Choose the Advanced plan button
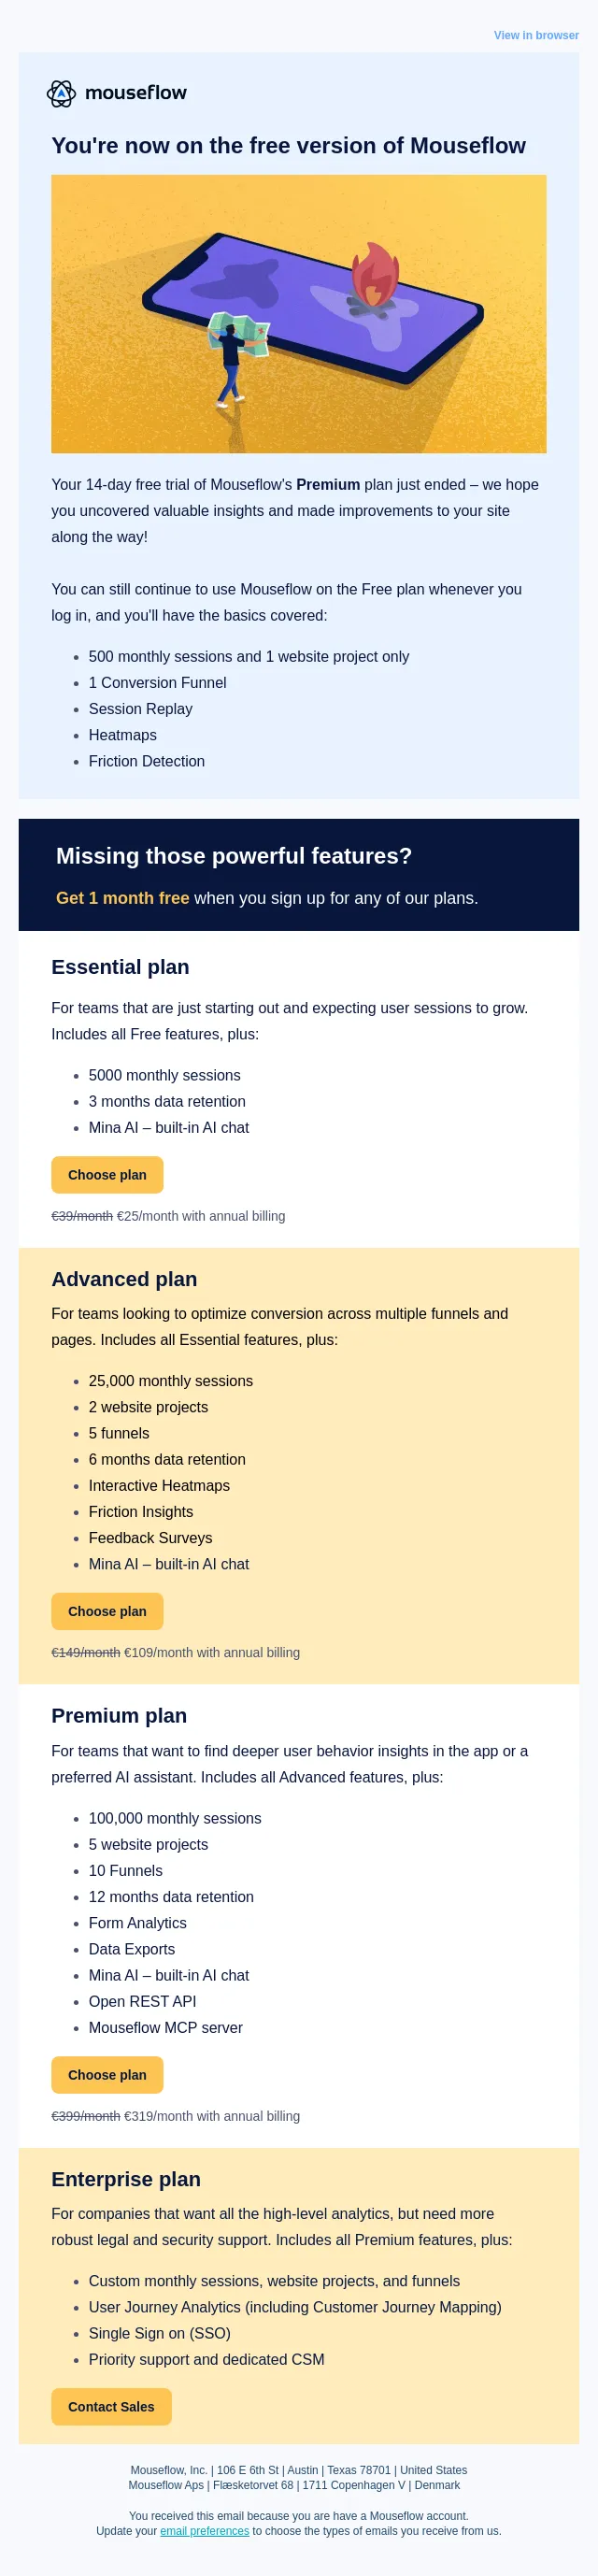 pyautogui.click(x=107, y=1611)
